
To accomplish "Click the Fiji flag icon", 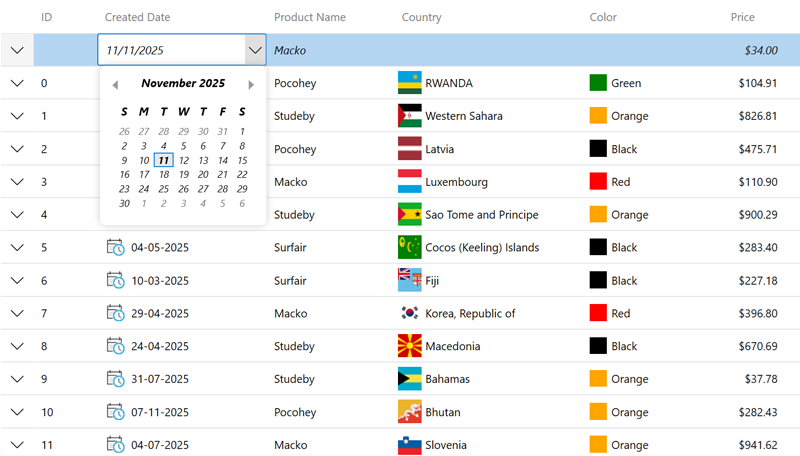I will 410,280.
